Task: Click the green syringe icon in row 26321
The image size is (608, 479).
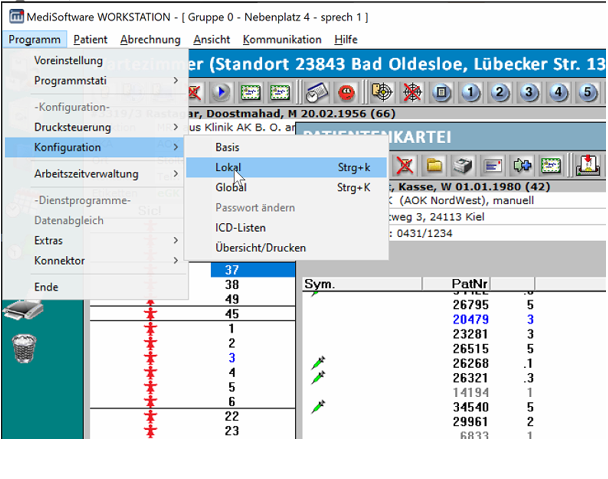Action: pyautogui.click(x=318, y=377)
